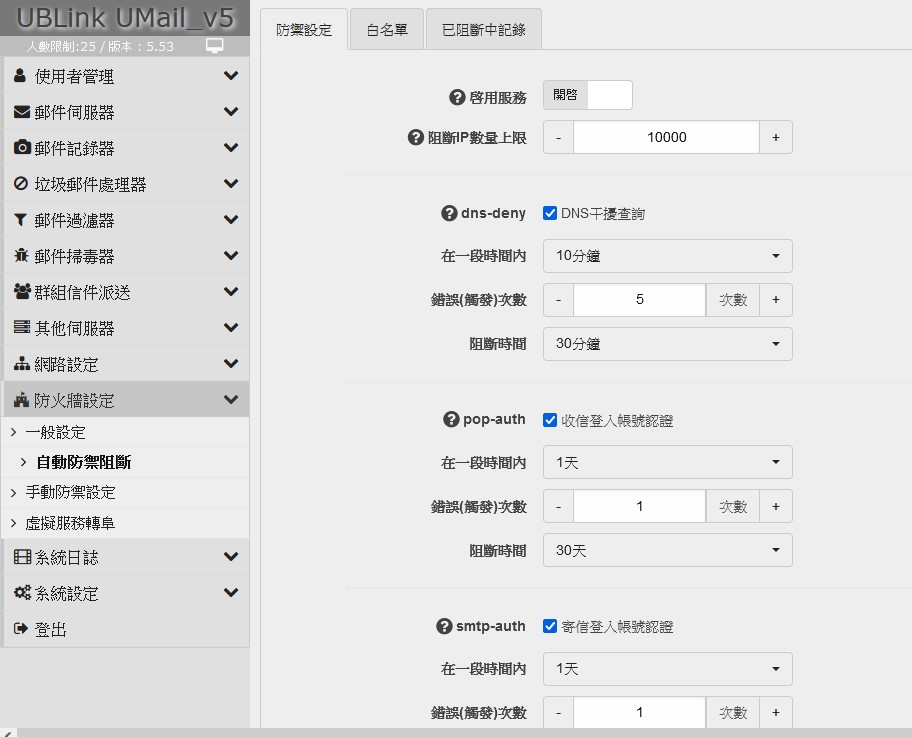912x737 pixels.
Task: Expand the 垃圾郵件處理器 sidebar menu
Action: point(125,184)
